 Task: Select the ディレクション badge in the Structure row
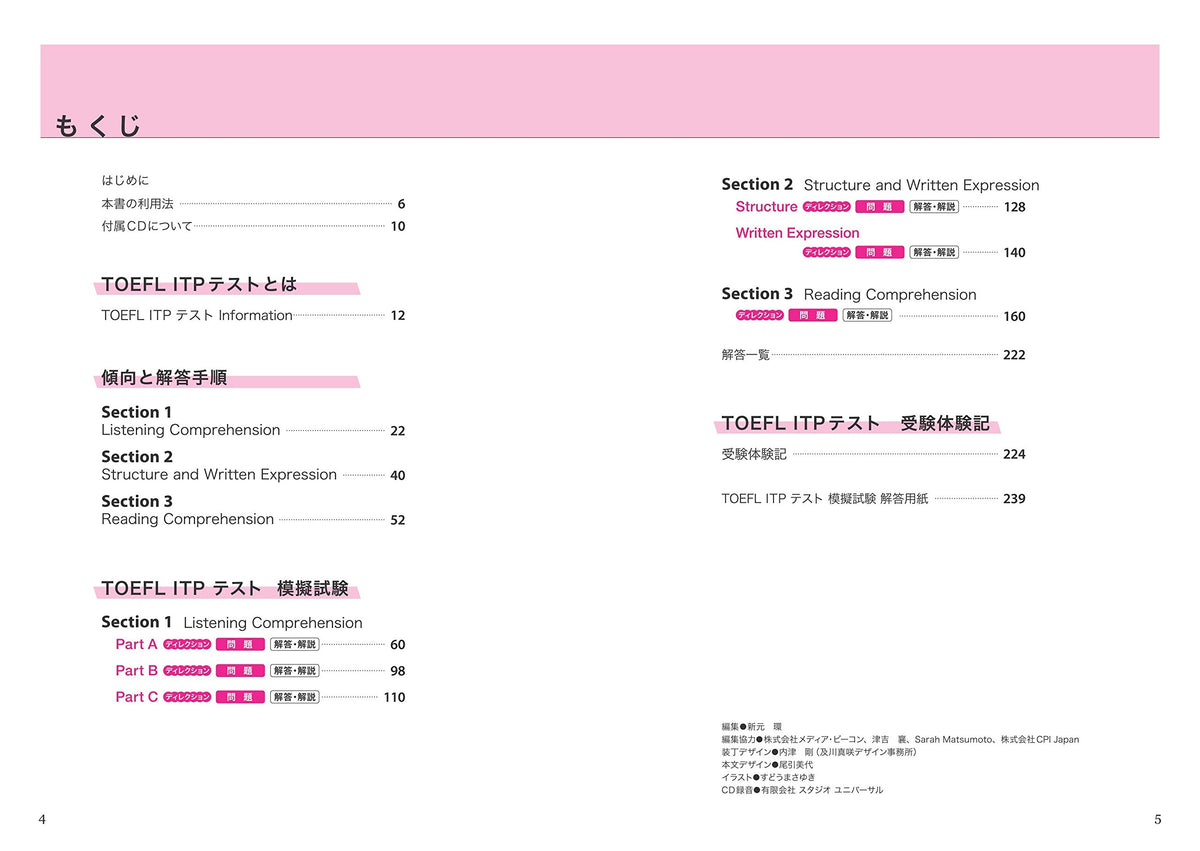(x=827, y=207)
